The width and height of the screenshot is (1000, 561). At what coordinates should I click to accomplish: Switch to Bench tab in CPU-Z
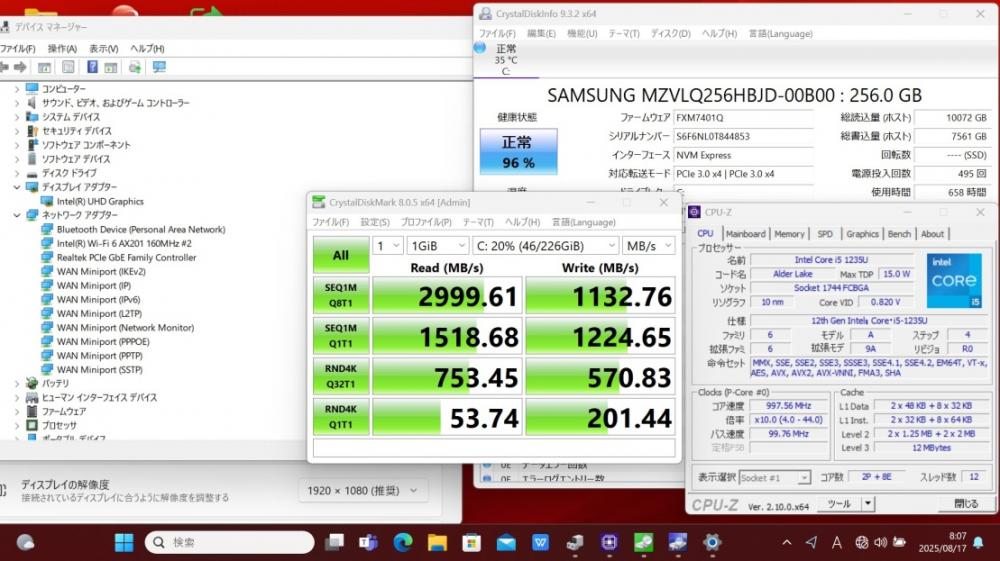click(x=899, y=234)
